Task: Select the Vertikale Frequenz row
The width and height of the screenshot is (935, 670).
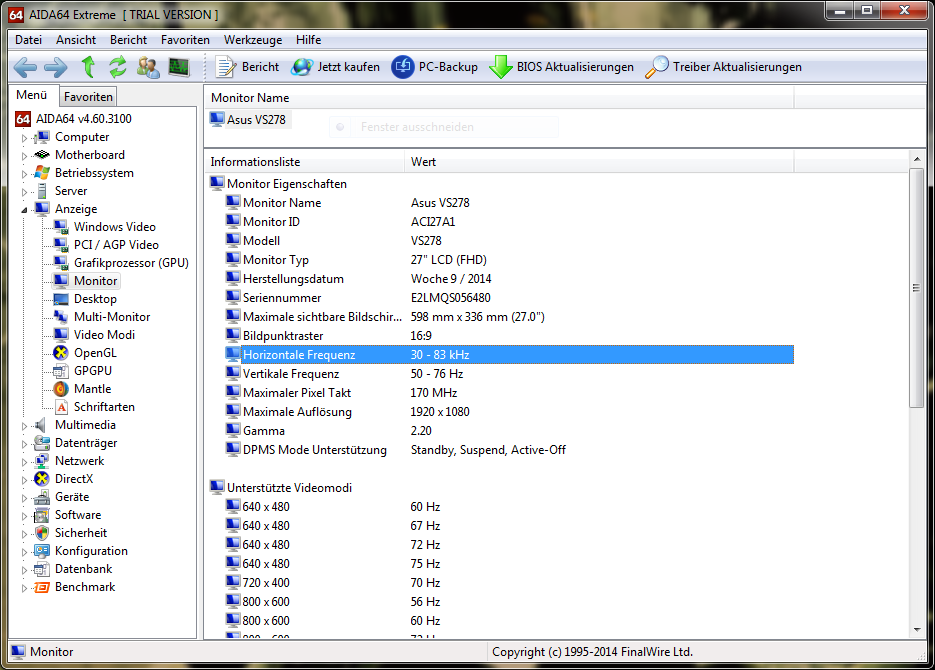Action: 510,374
